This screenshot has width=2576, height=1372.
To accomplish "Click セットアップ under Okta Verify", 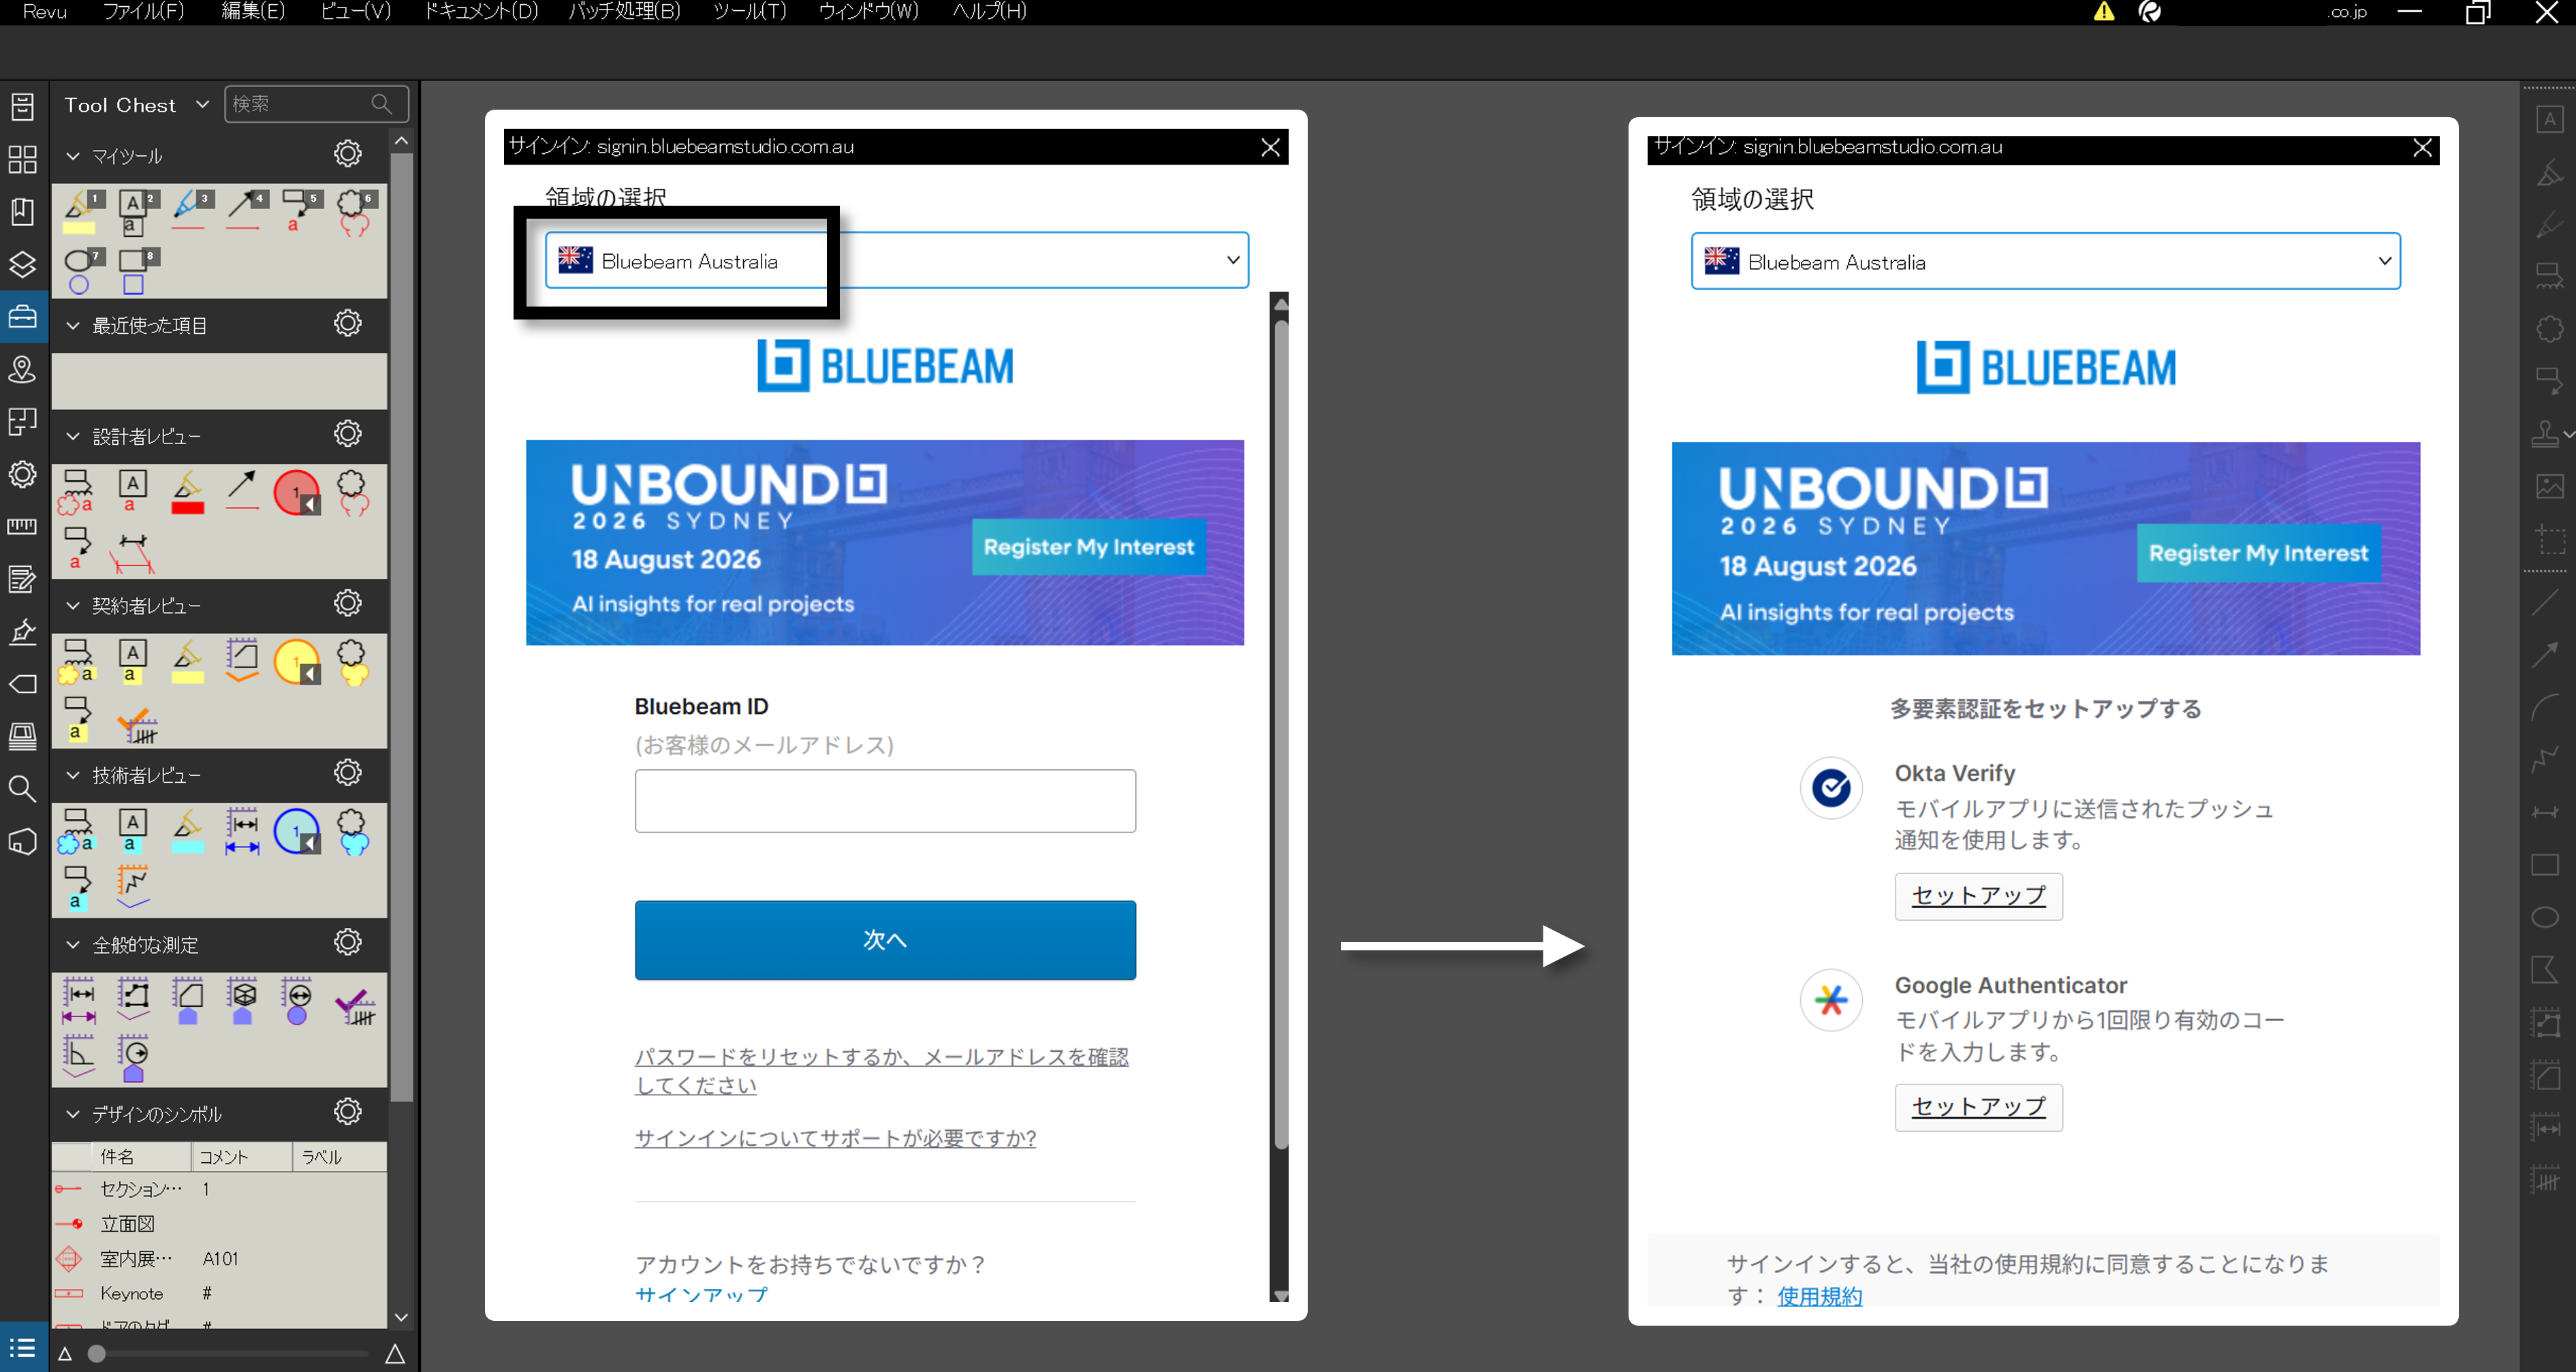I will point(1978,896).
